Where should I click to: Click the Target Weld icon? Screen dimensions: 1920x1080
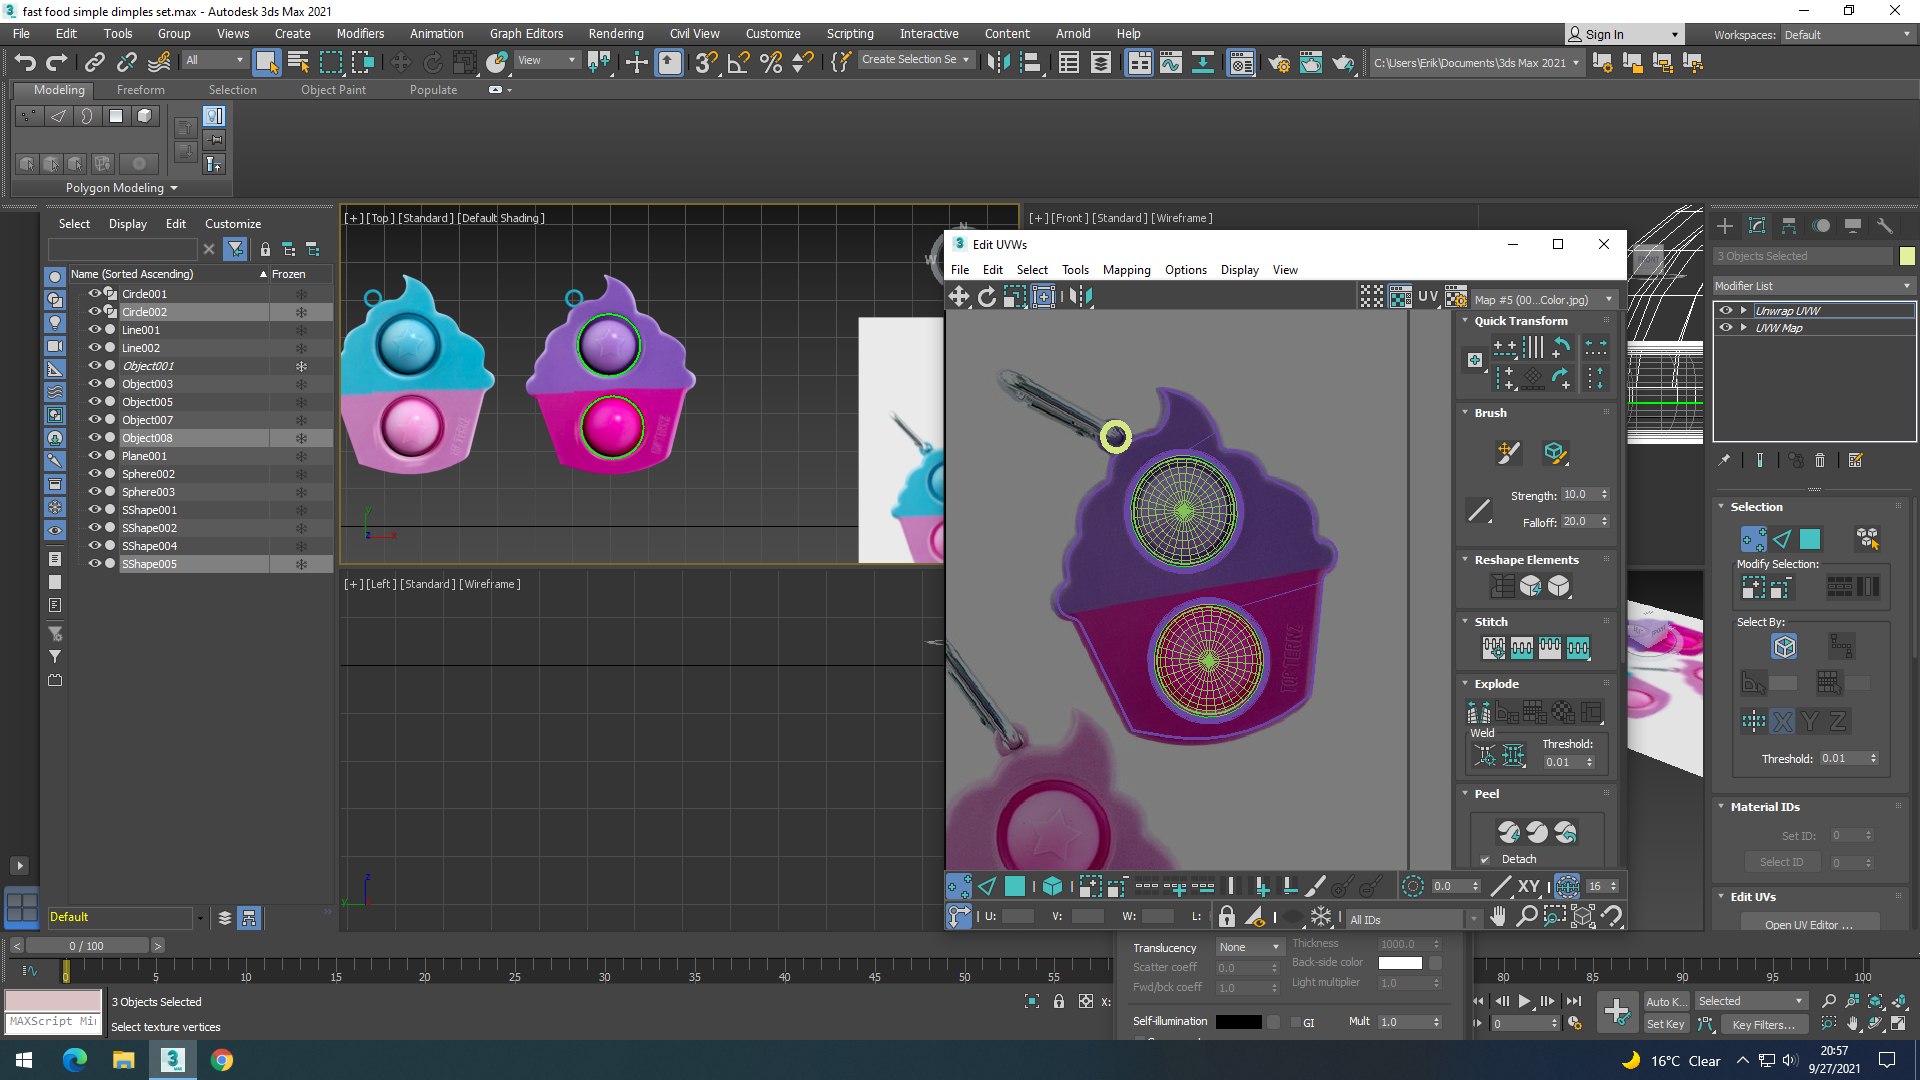pos(1485,756)
